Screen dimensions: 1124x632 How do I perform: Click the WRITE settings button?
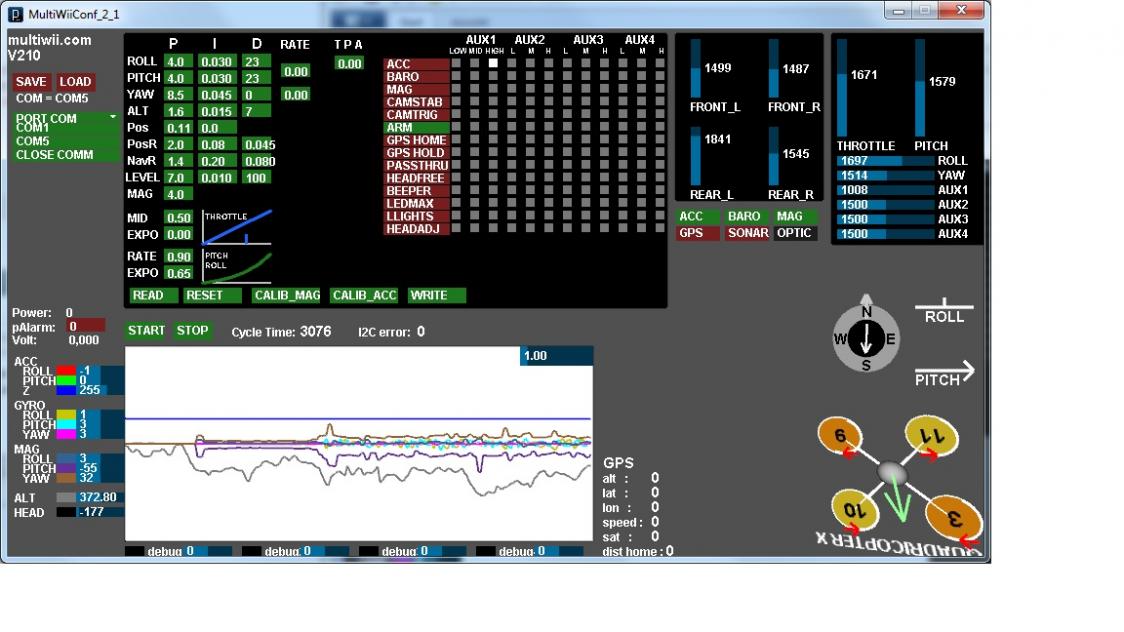(x=437, y=295)
